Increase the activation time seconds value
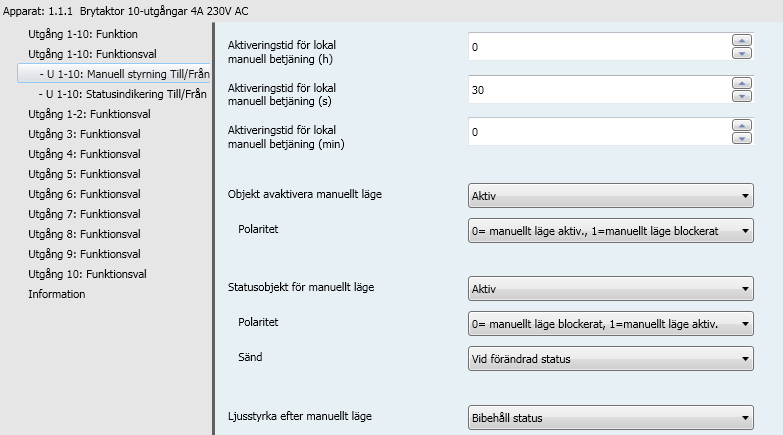The width and height of the screenshot is (783, 435). click(742, 83)
